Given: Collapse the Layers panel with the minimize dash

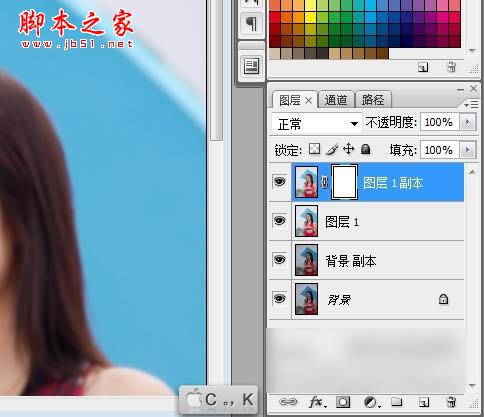Looking at the screenshot, I should pyautogui.click(x=460, y=89).
